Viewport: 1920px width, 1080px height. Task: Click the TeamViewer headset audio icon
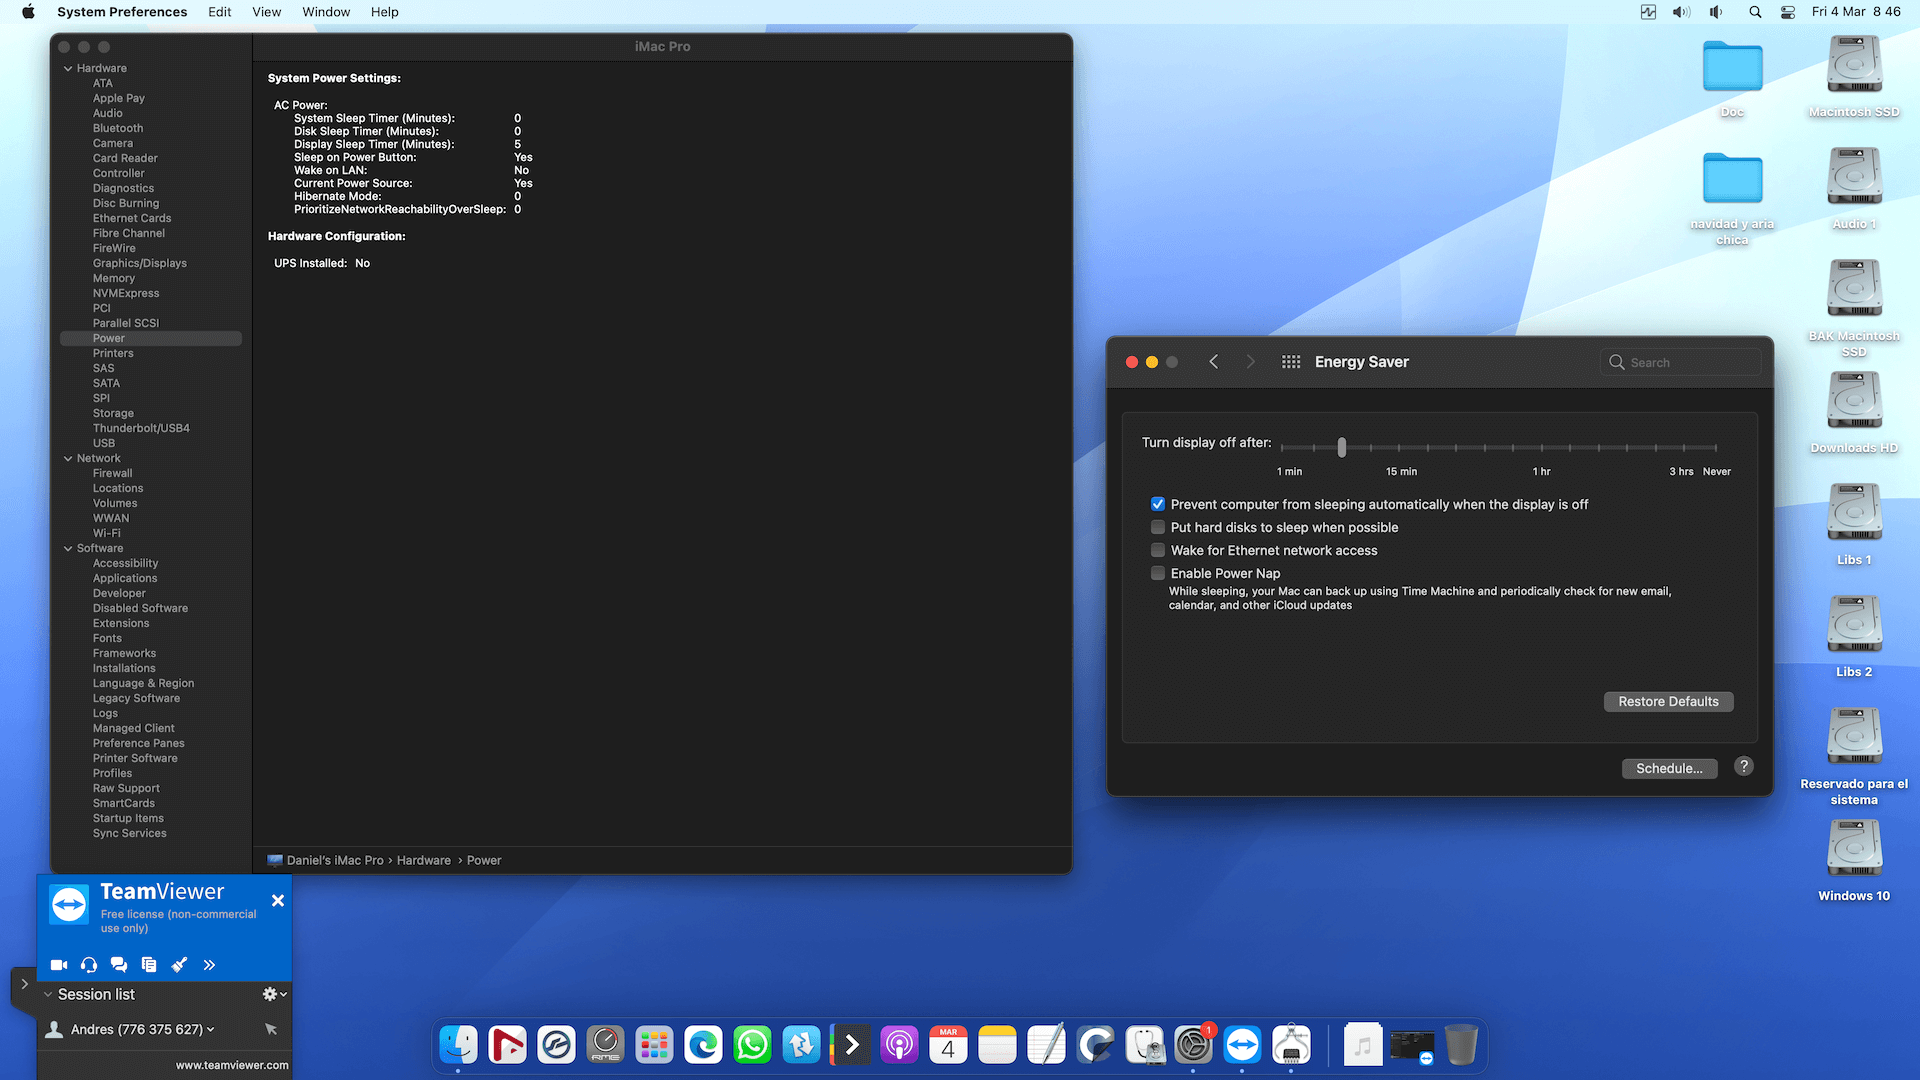pyautogui.click(x=89, y=965)
